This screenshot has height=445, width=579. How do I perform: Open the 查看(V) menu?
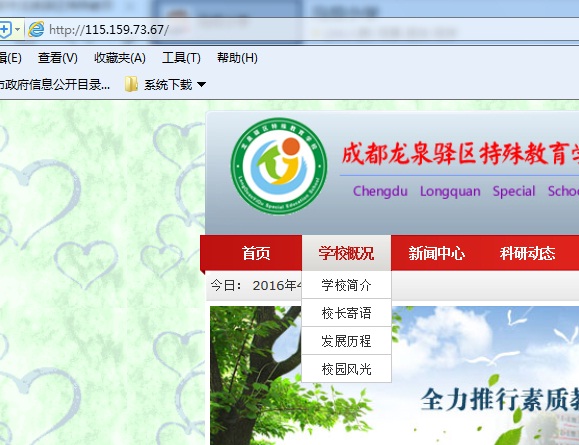(58, 58)
